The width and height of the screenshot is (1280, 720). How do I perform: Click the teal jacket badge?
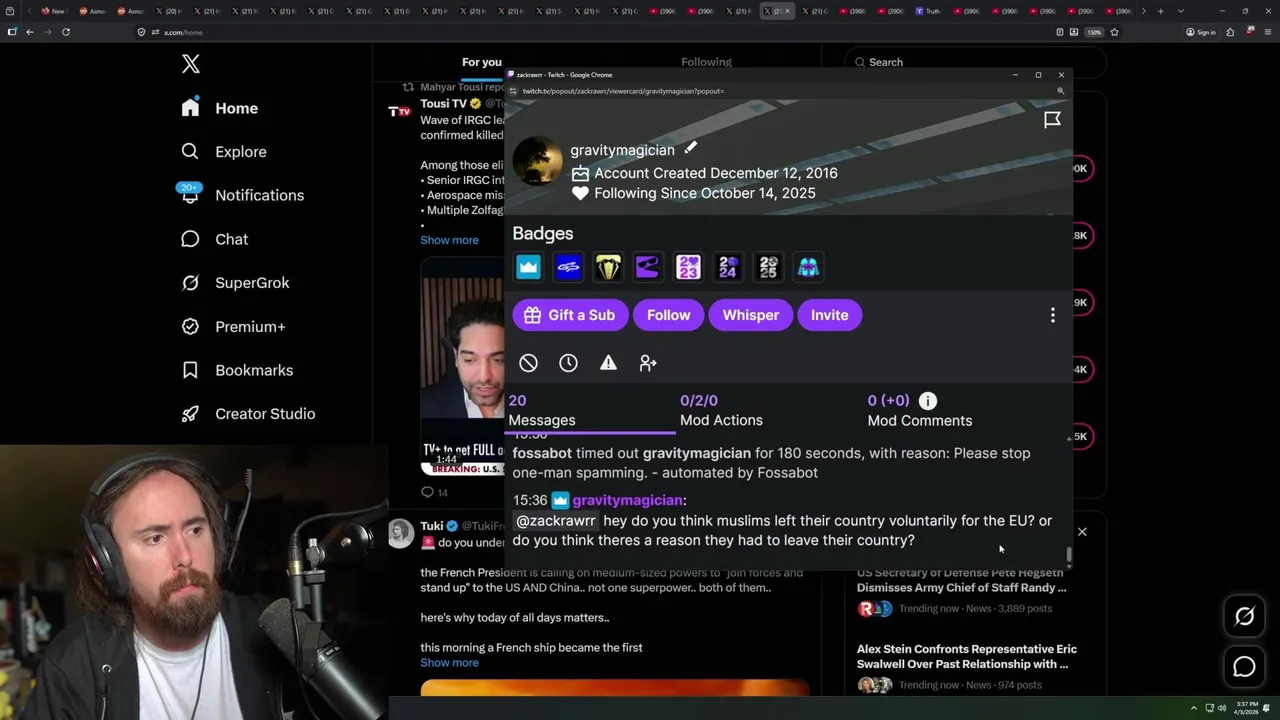pos(808,267)
